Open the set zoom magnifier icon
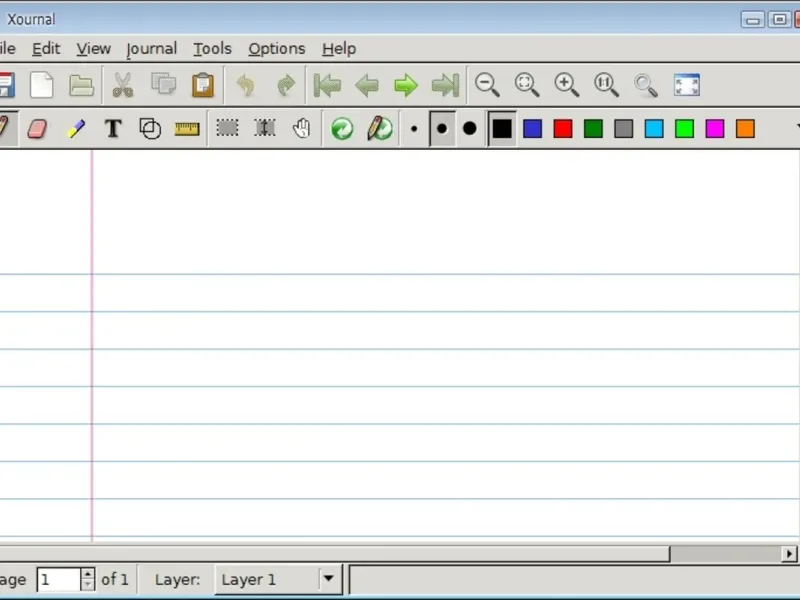This screenshot has height=600, width=800. (x=645, y=85)
